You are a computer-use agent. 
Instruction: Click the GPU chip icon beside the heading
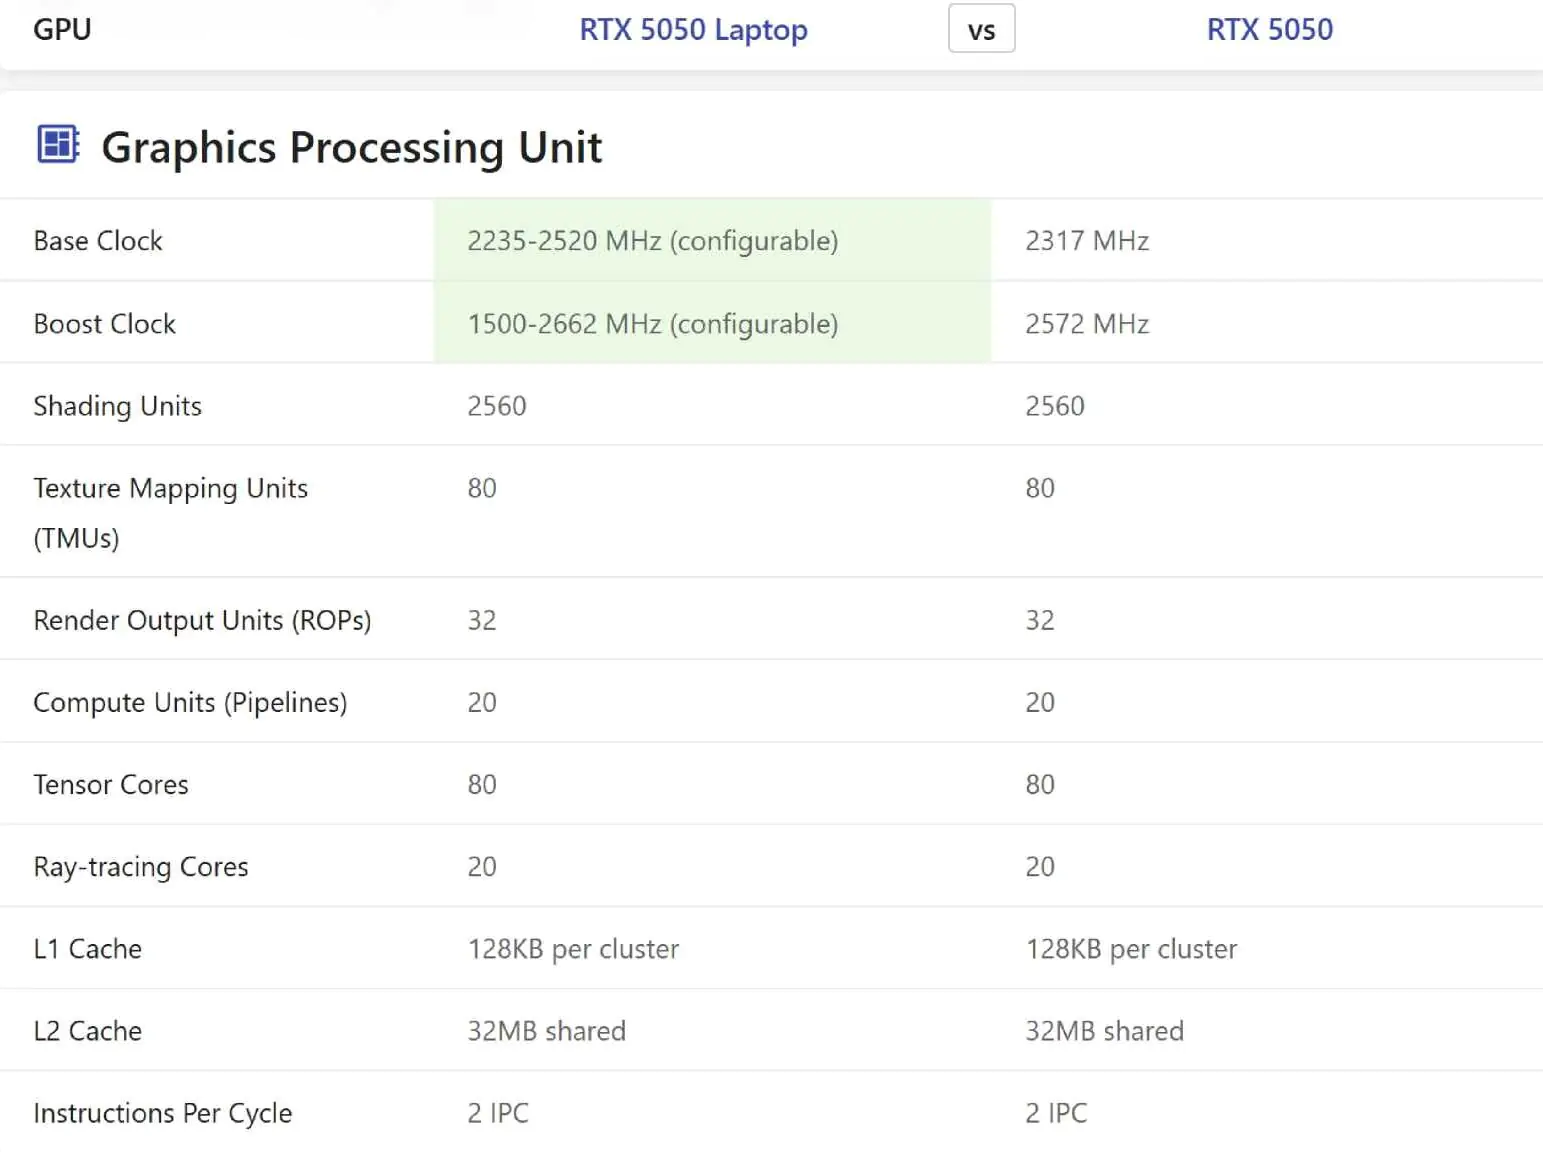coord(58,144)
